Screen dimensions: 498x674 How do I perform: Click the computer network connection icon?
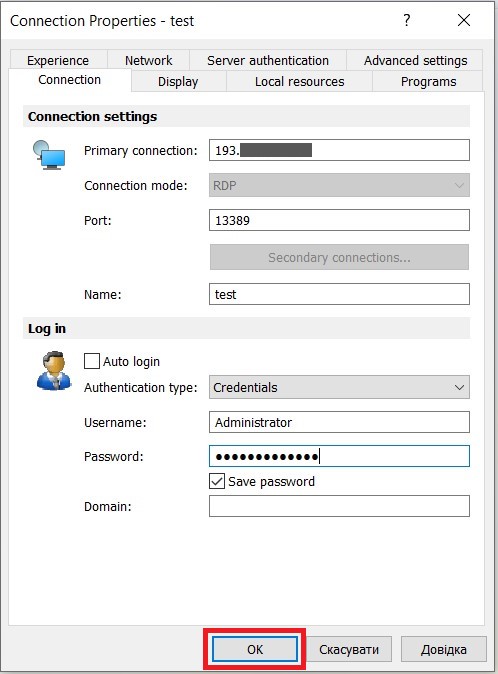point(49,155)
